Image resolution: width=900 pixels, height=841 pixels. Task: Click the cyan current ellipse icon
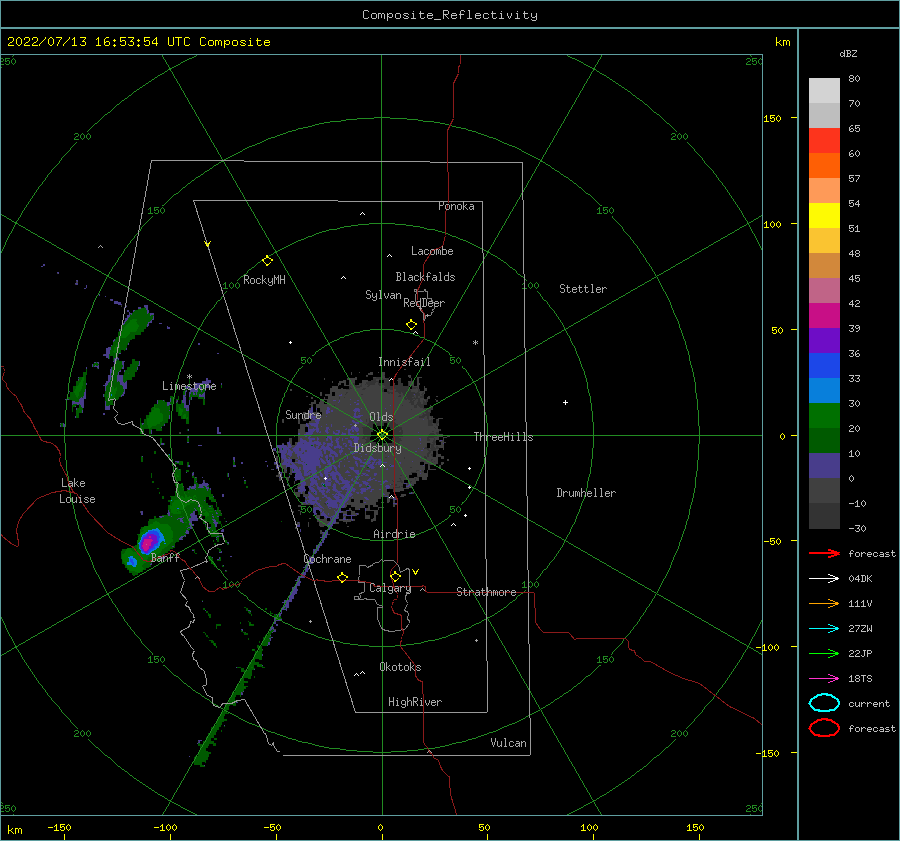tap(824, 703)
